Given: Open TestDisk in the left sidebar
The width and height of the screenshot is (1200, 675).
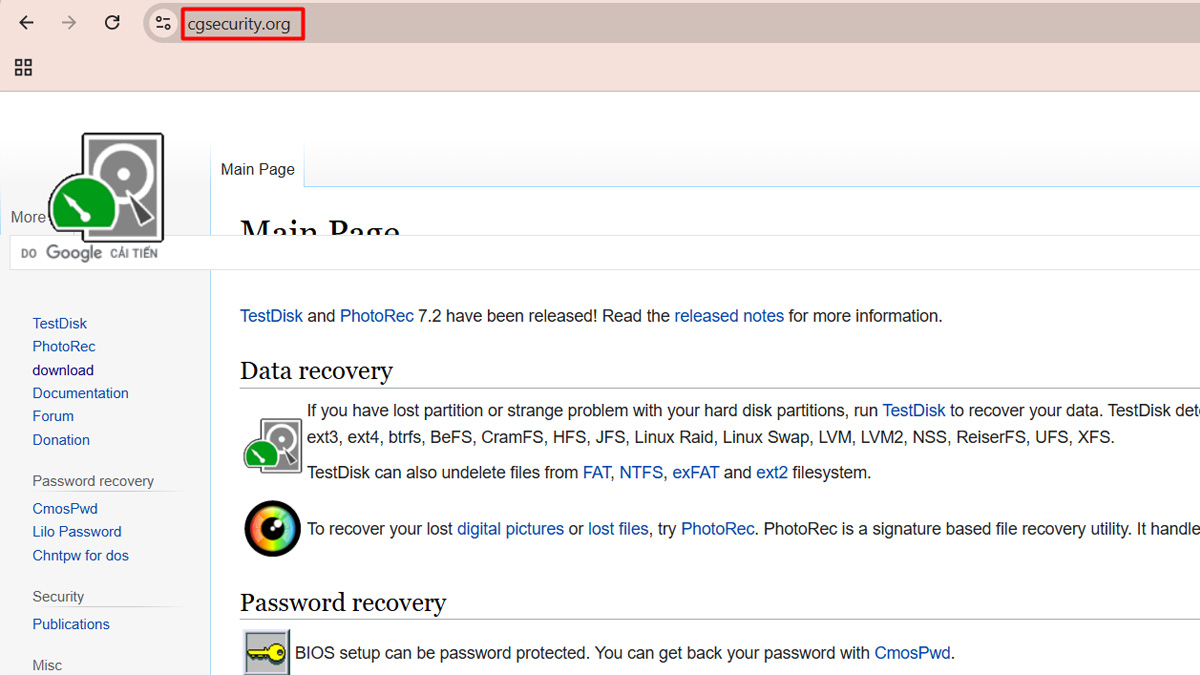Looking at the screenshot, I should pos(60,323).
